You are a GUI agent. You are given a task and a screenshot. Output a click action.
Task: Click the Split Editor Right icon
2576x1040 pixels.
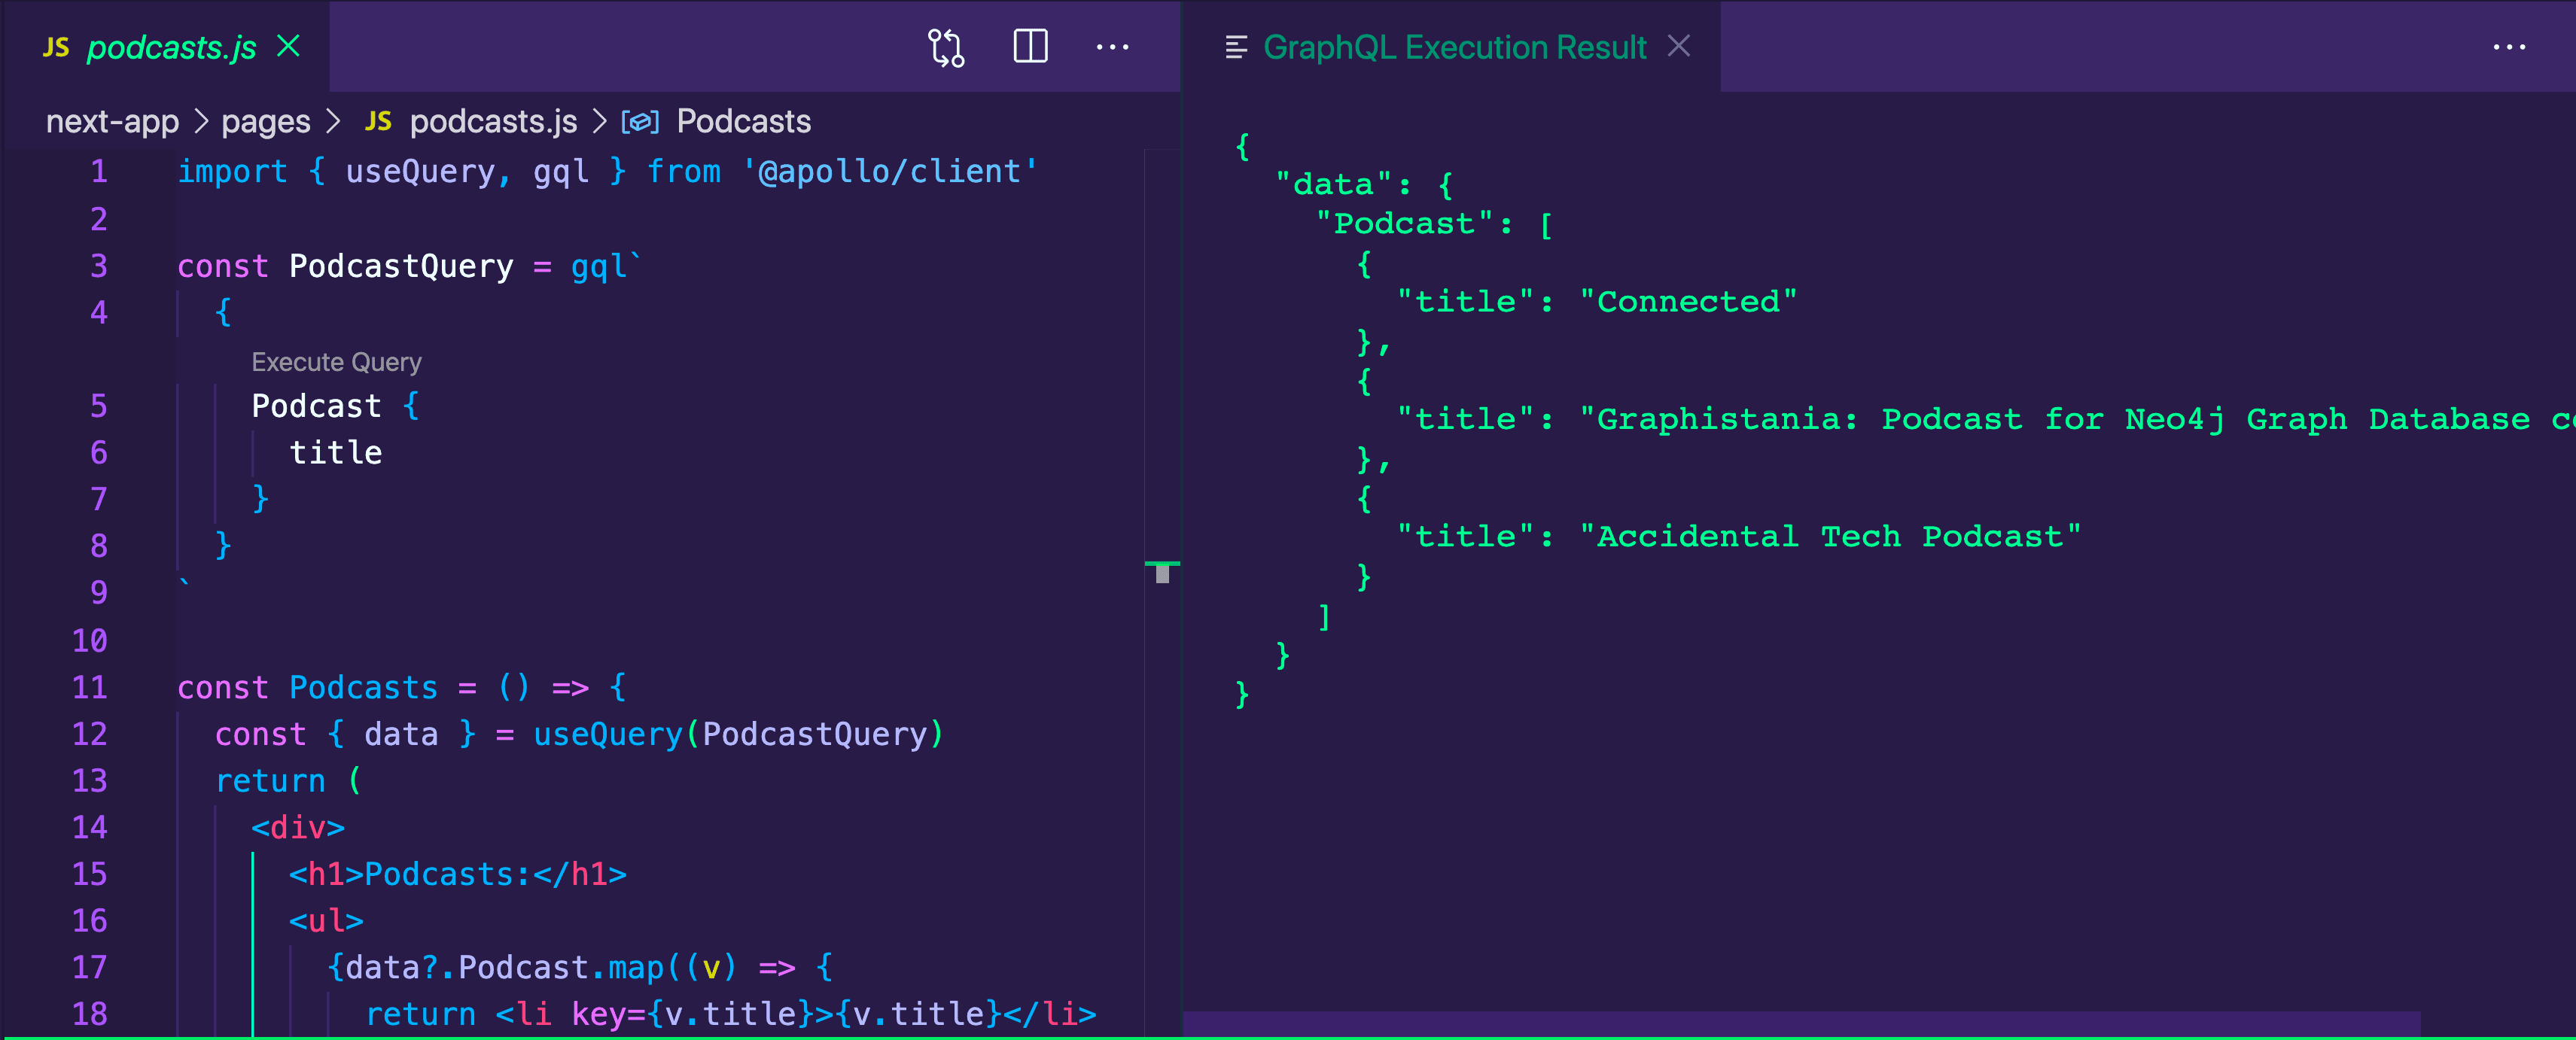1030,47
